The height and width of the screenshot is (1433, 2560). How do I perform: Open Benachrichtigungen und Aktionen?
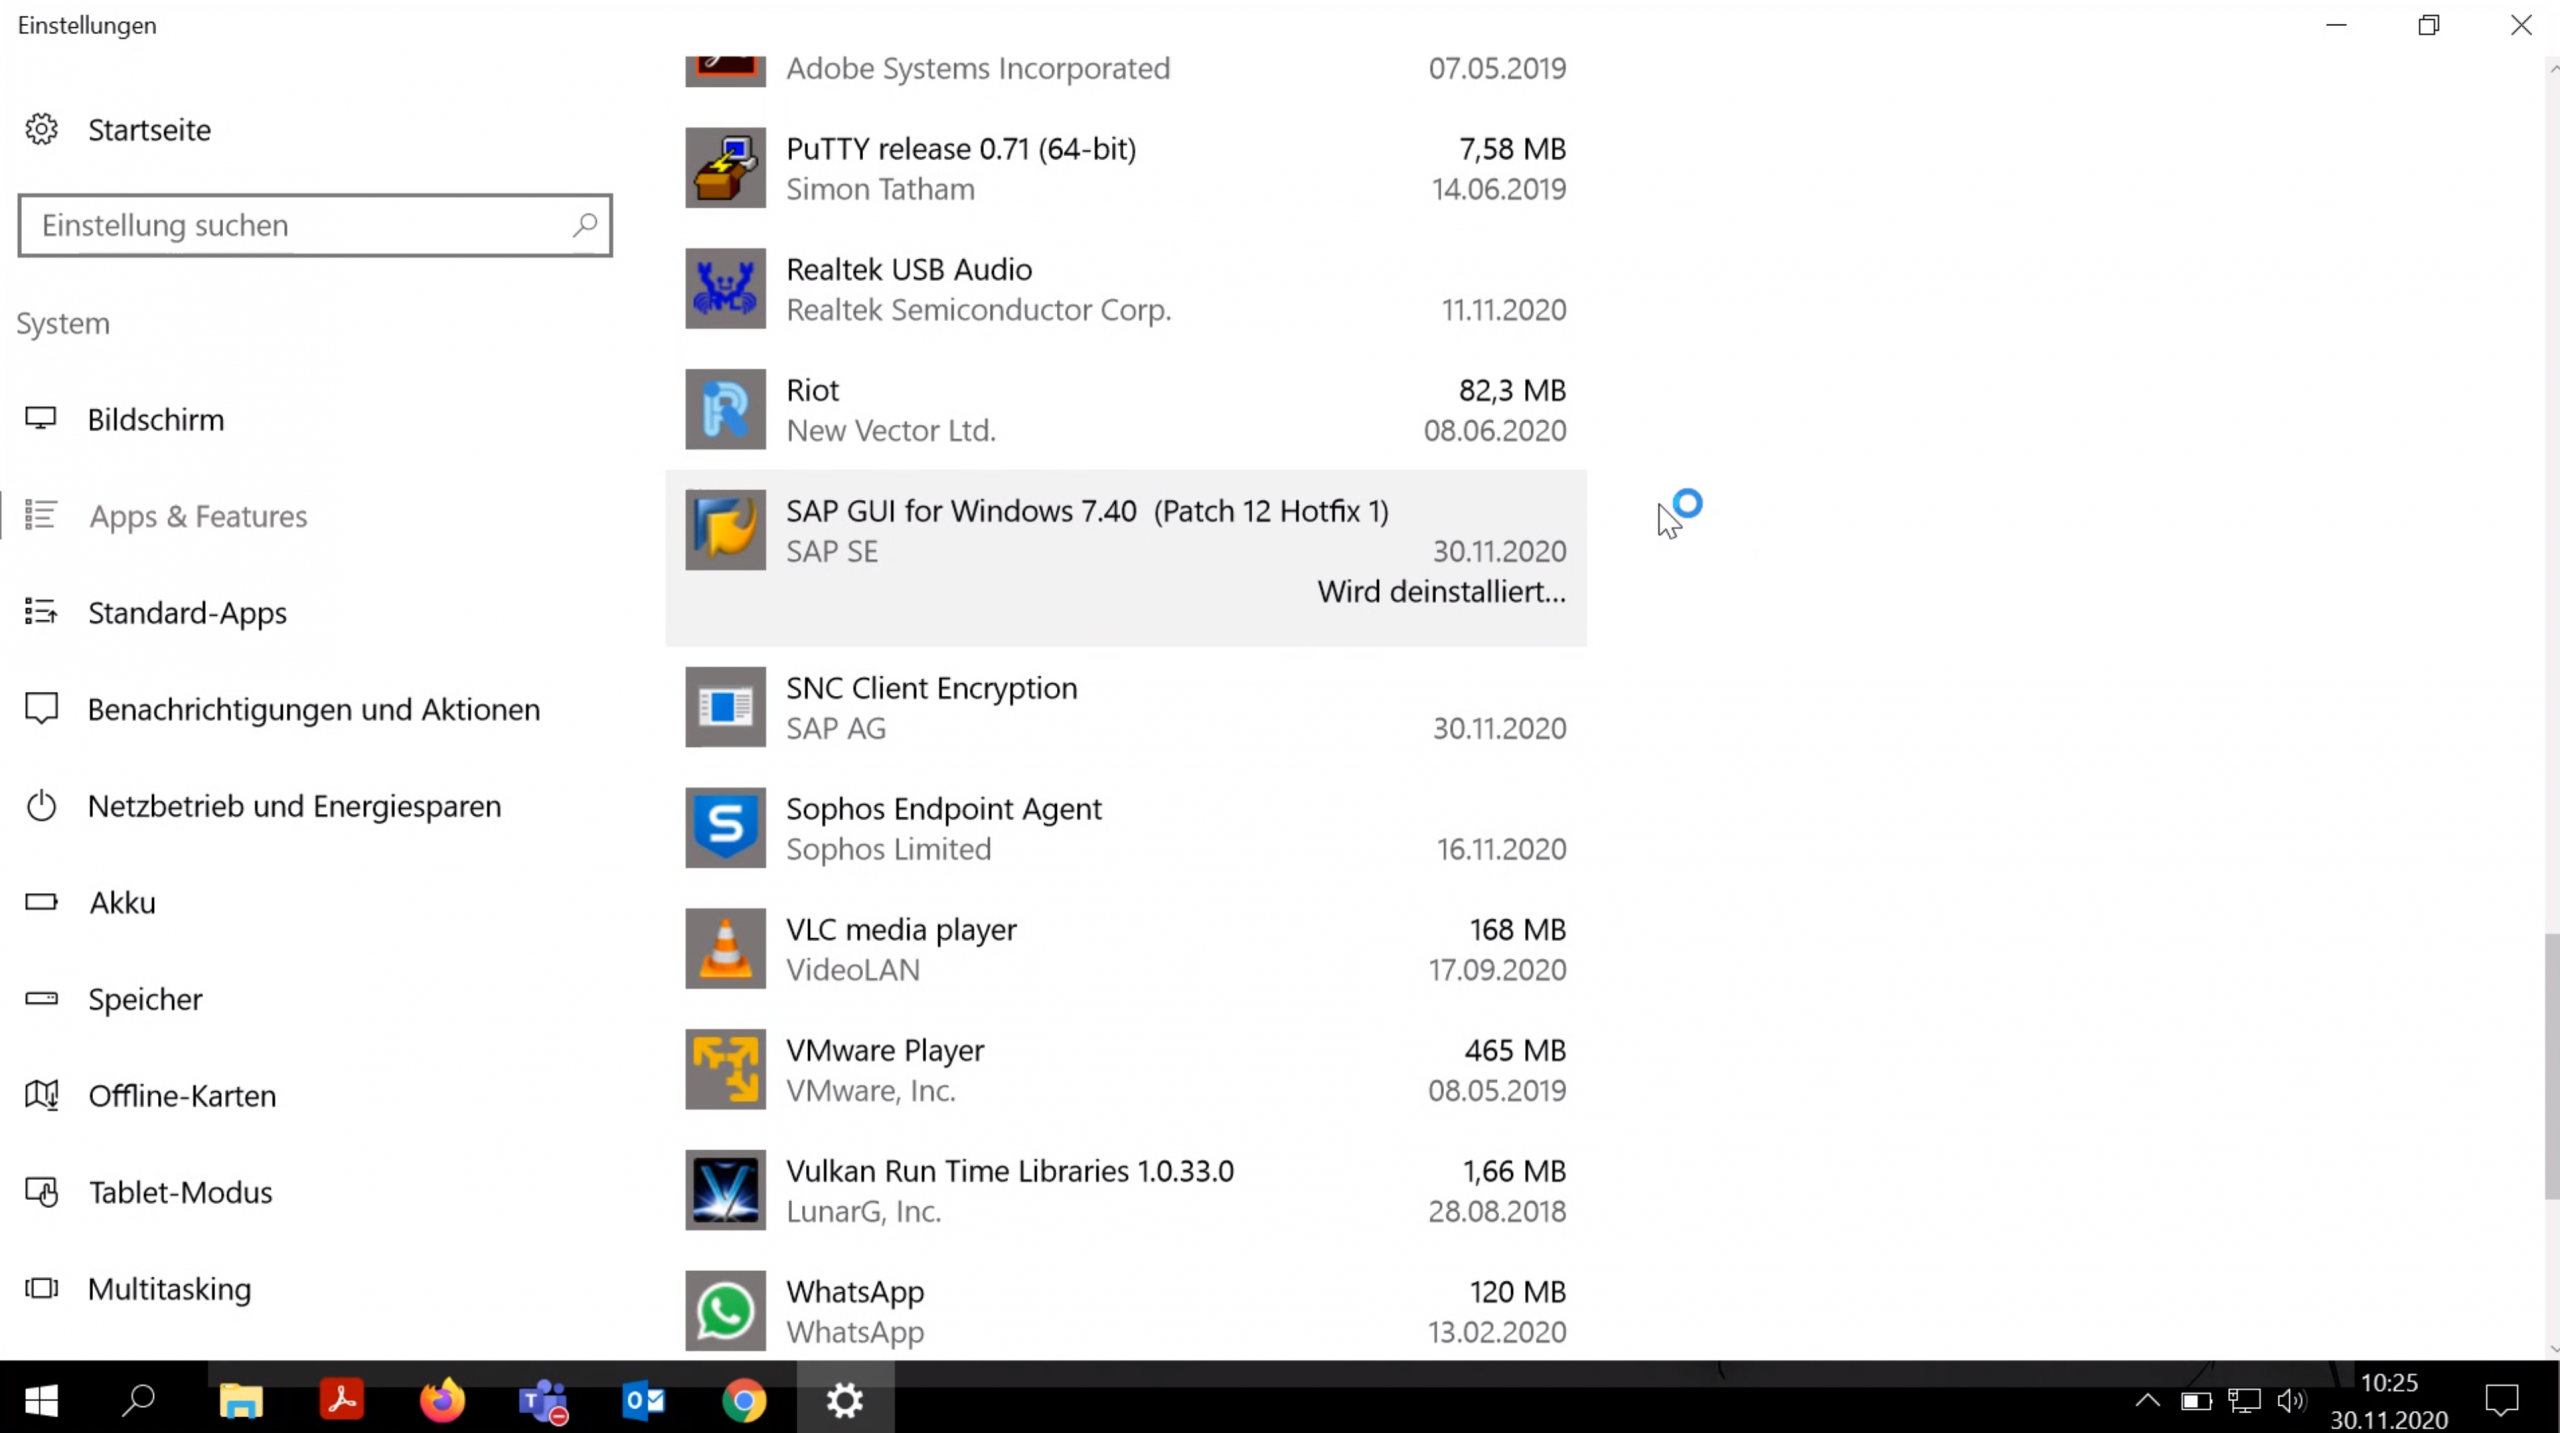click(314, 709)
